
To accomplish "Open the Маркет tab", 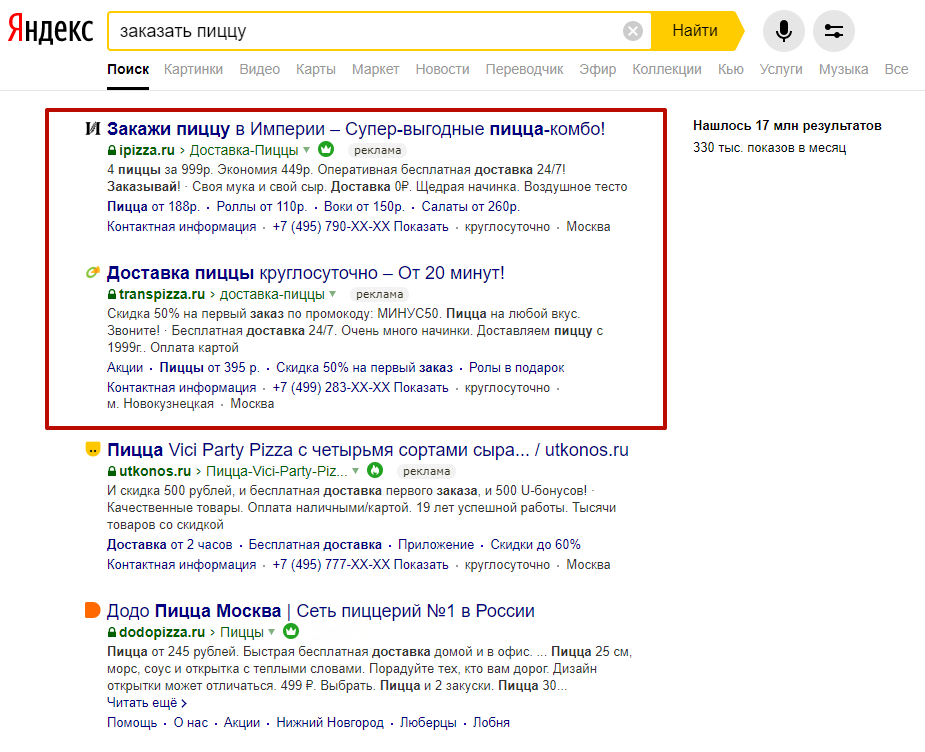I will point(376,70).
